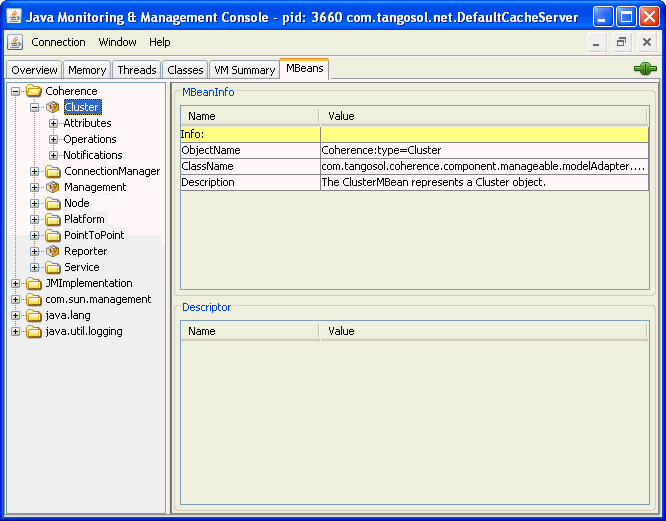The height and width of the screenshot is (521, 666).
Task: Click the green connection status icon
Action: [x=645, y=68]
